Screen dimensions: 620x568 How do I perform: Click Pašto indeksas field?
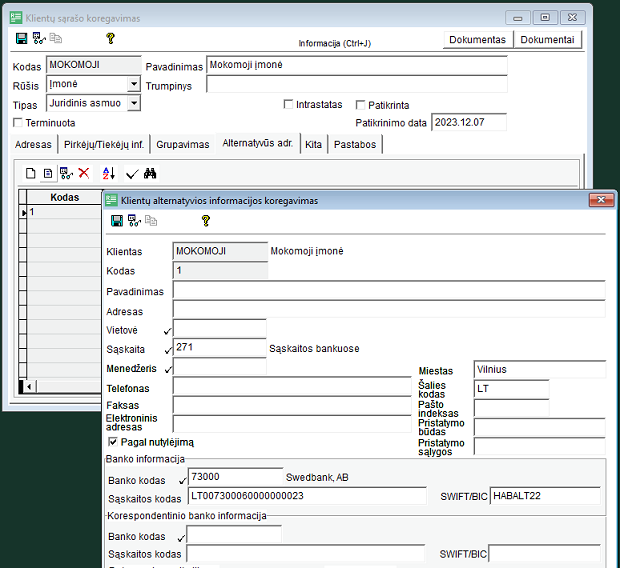511,408
